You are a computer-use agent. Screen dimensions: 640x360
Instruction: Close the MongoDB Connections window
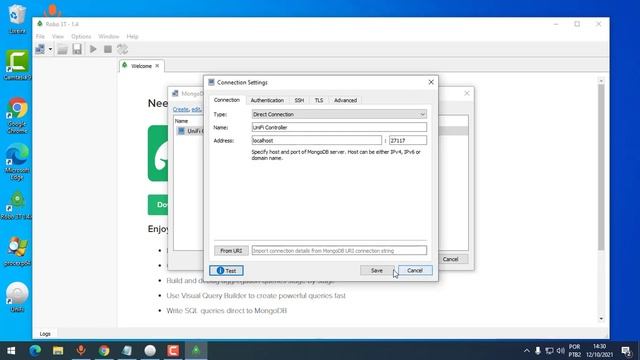467,93
